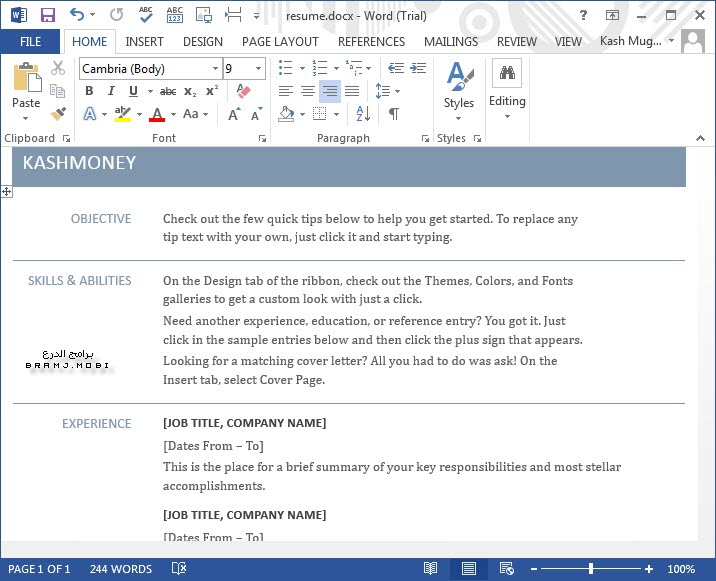Viewport: 716px width, 581px height.
Task: Collapse the ribbon with the arrow
Action: [700, 138]
